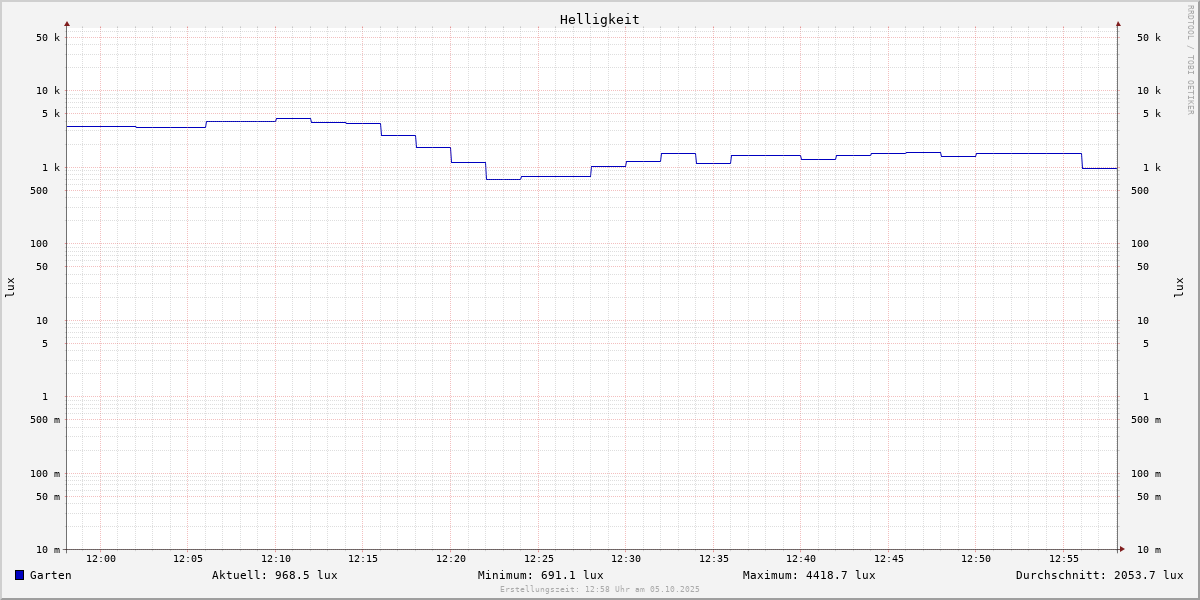
Task: Click the RRDTOOL / TOBI OETIKER watermark
Action: (1190, 60)
